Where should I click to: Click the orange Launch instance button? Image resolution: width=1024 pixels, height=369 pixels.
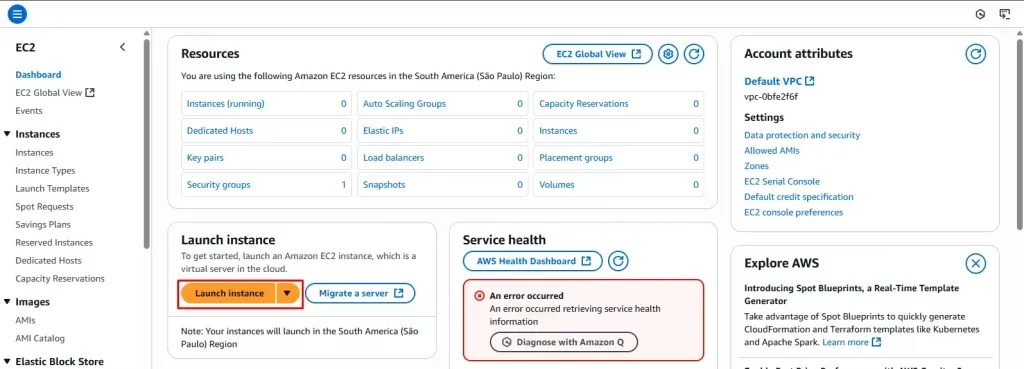point(229,294)
